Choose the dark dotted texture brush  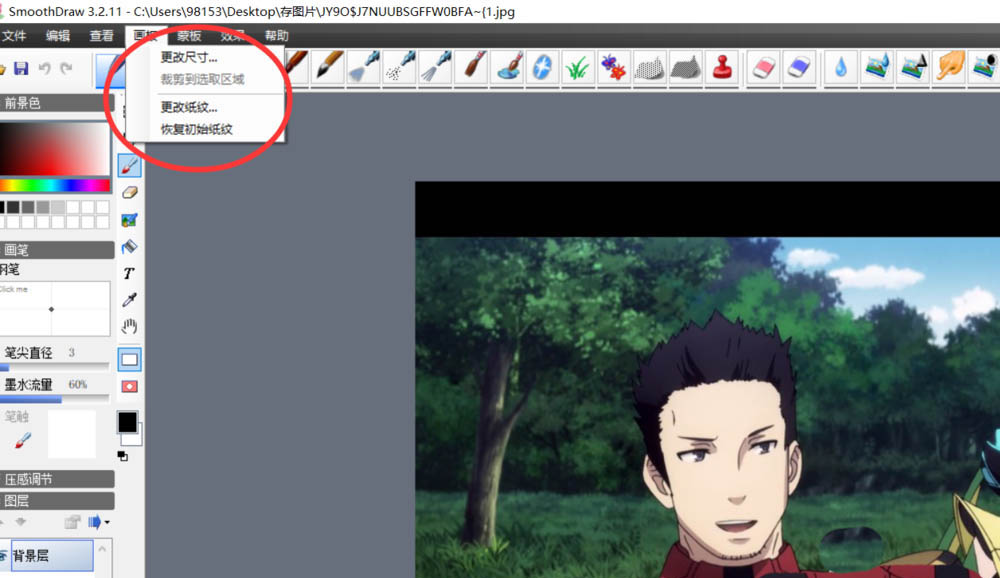pyautogui.click(x=685, y=66)
